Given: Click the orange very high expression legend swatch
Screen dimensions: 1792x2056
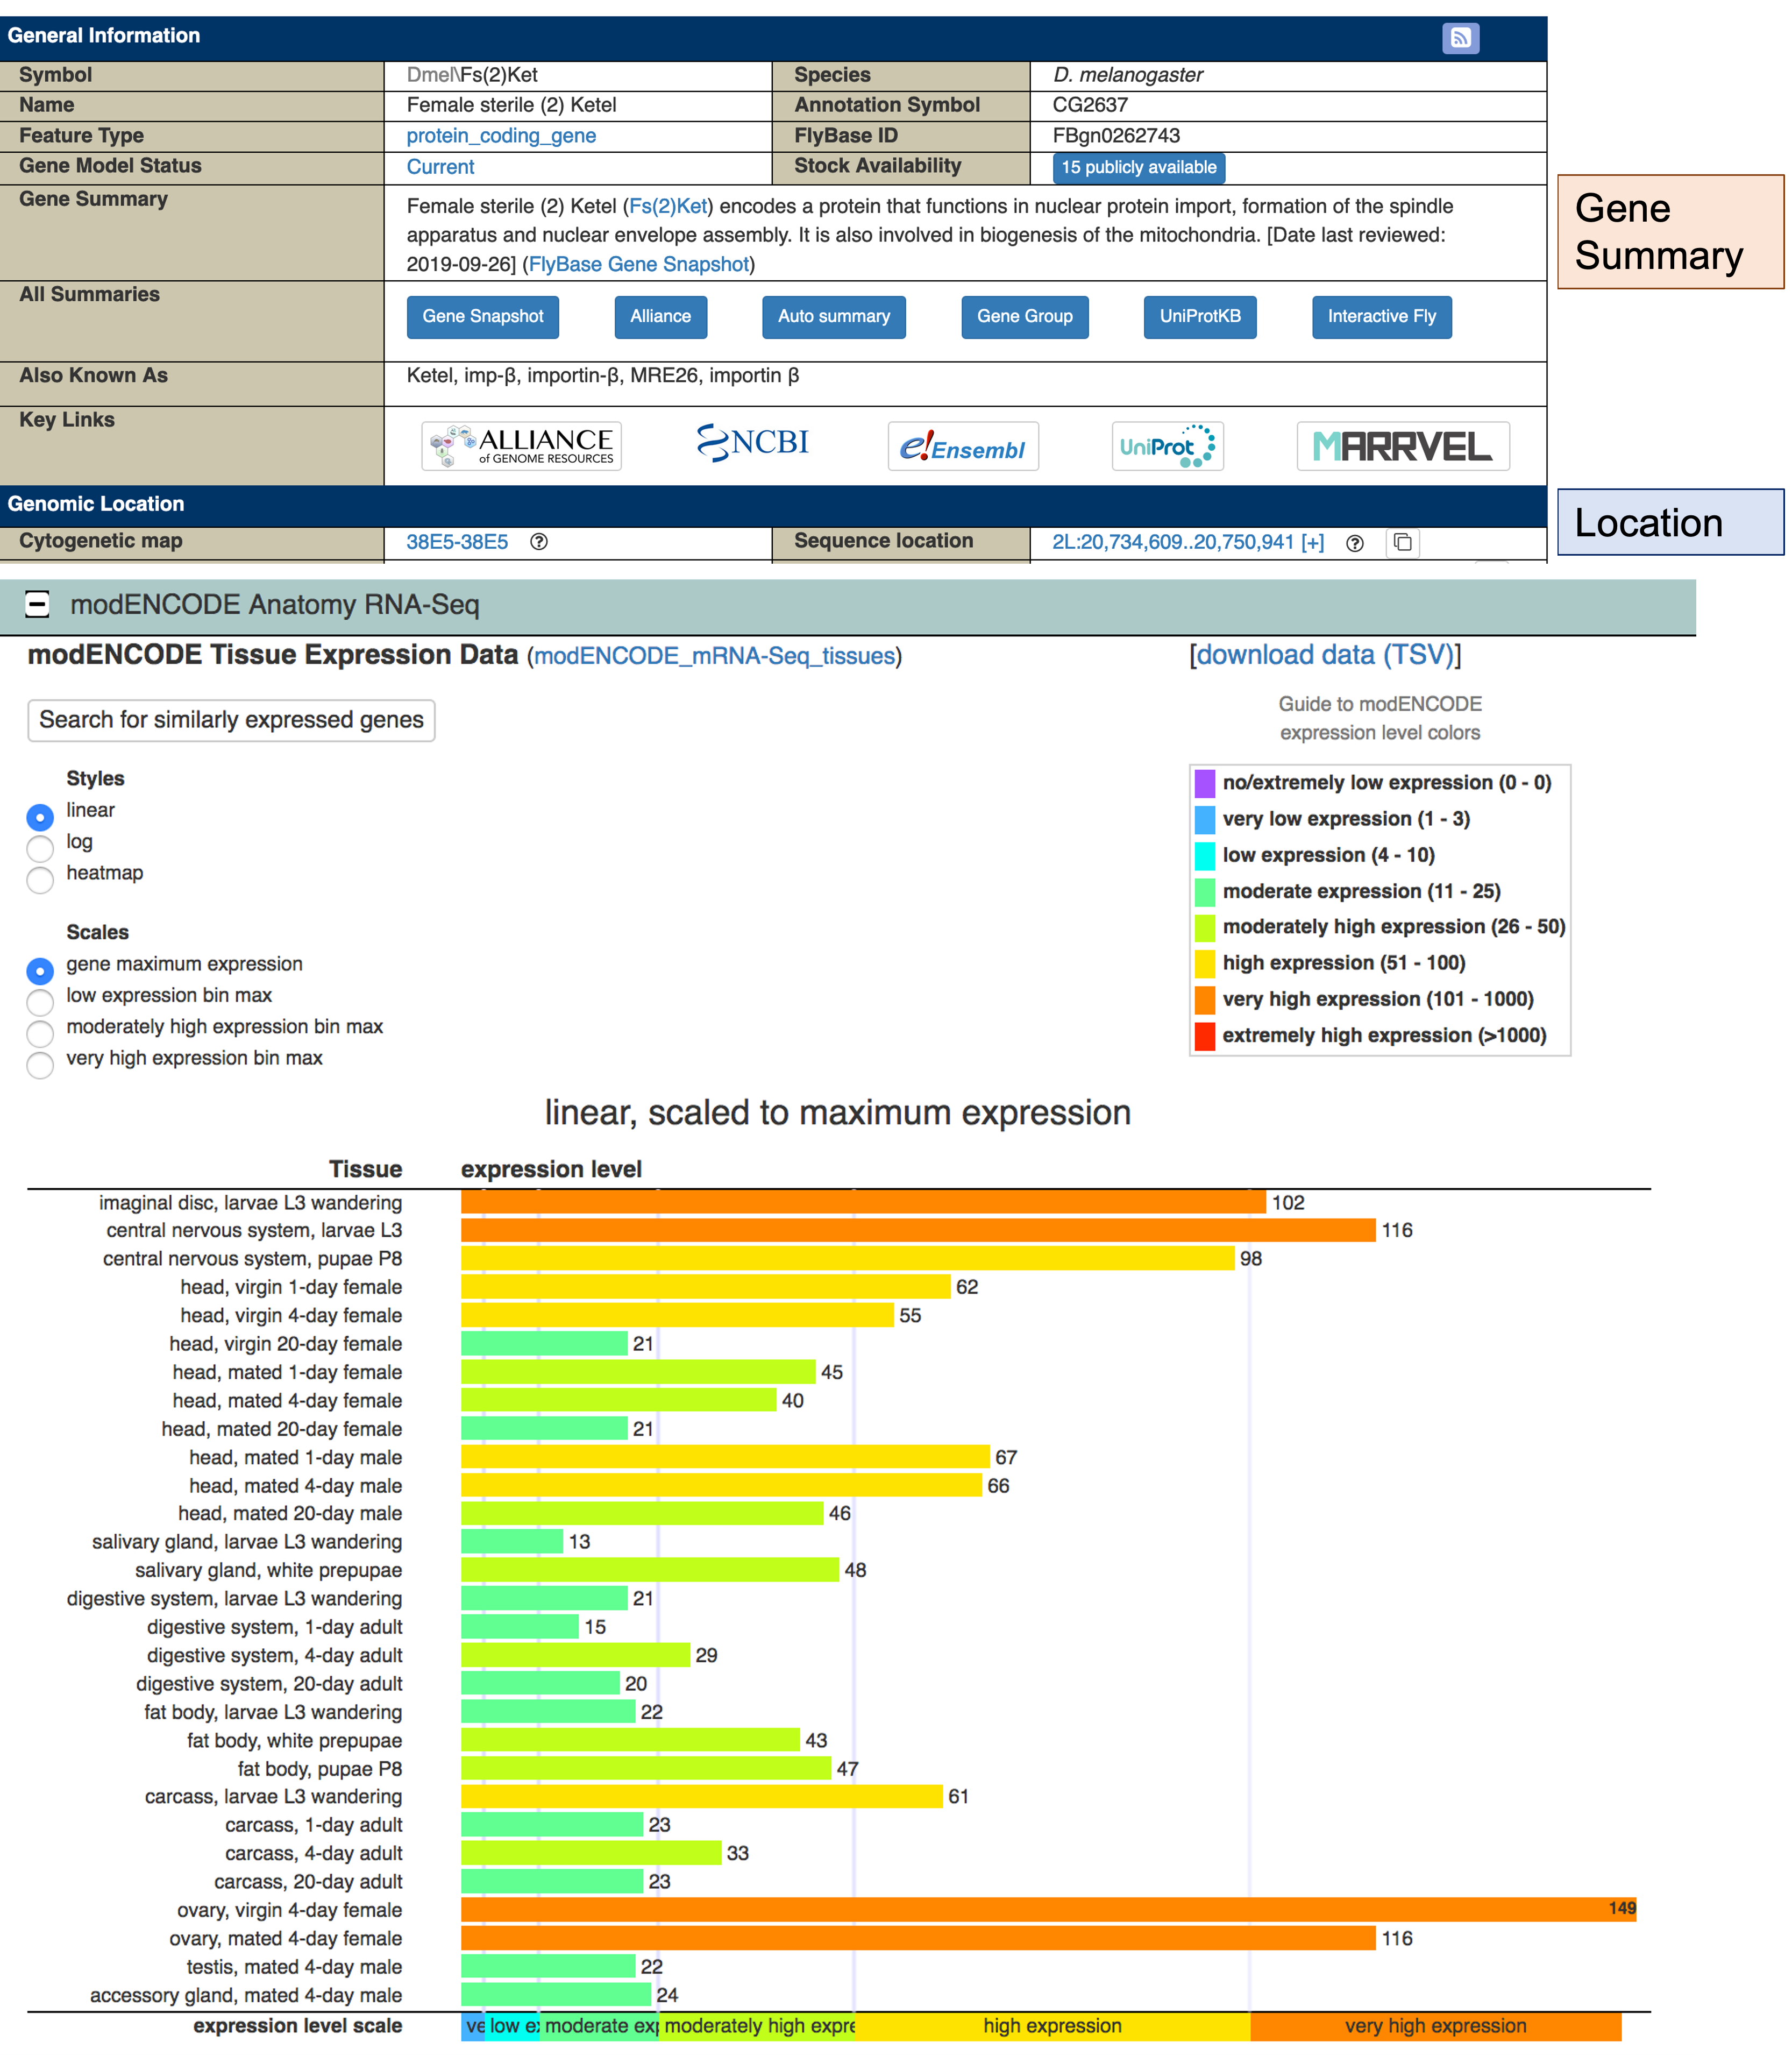Looking at the screenshot, I should 1205,999.
